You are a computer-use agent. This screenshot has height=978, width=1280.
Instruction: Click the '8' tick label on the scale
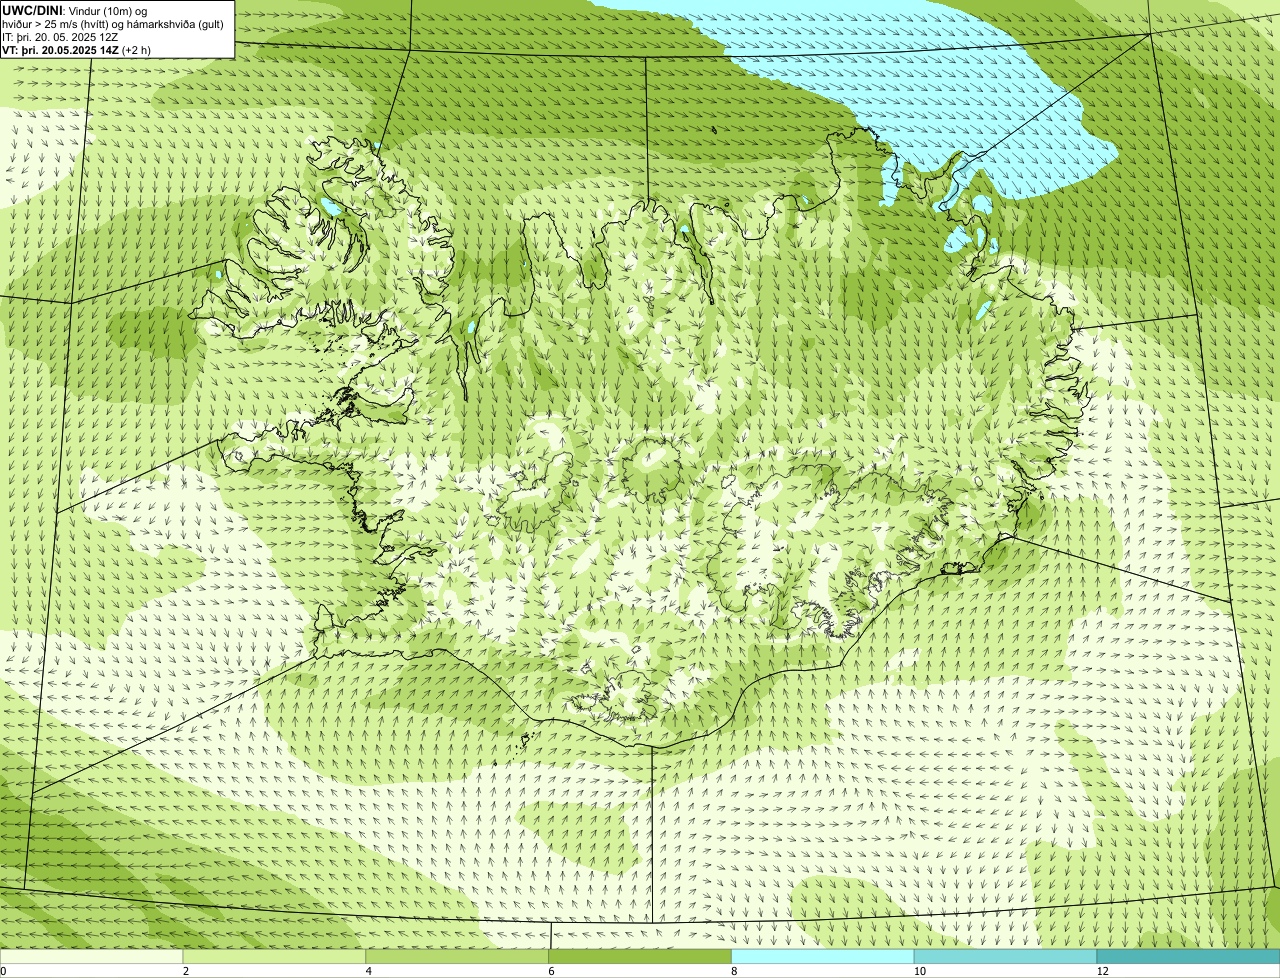pos(734,971)
